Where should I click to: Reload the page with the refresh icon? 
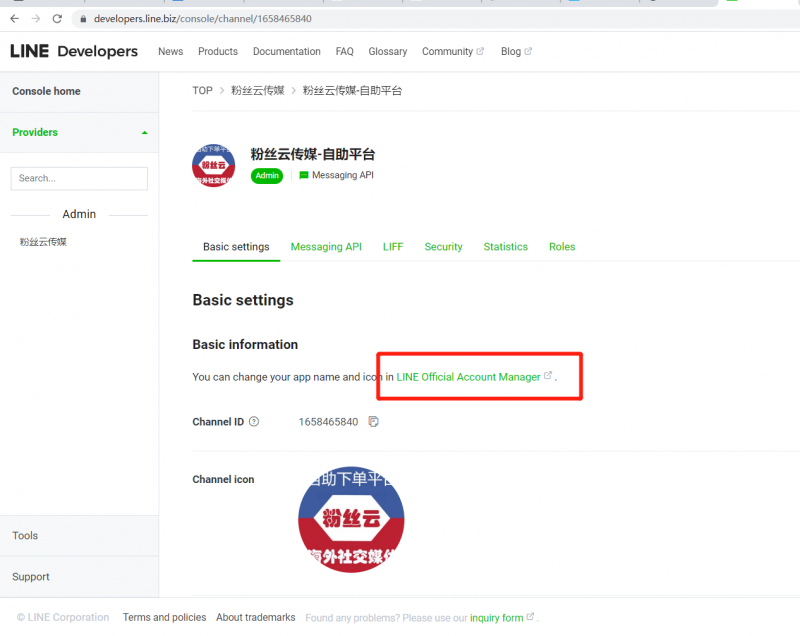point(57,19)
